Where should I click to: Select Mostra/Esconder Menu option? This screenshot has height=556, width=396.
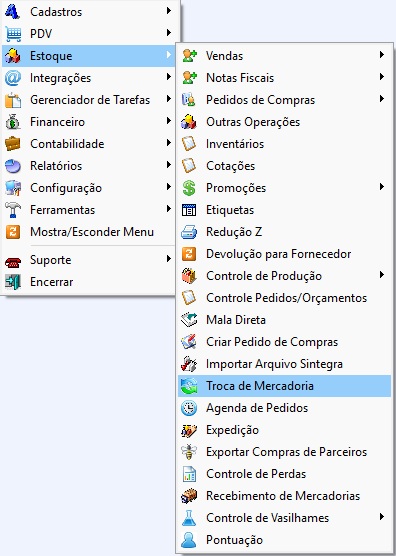89,232
